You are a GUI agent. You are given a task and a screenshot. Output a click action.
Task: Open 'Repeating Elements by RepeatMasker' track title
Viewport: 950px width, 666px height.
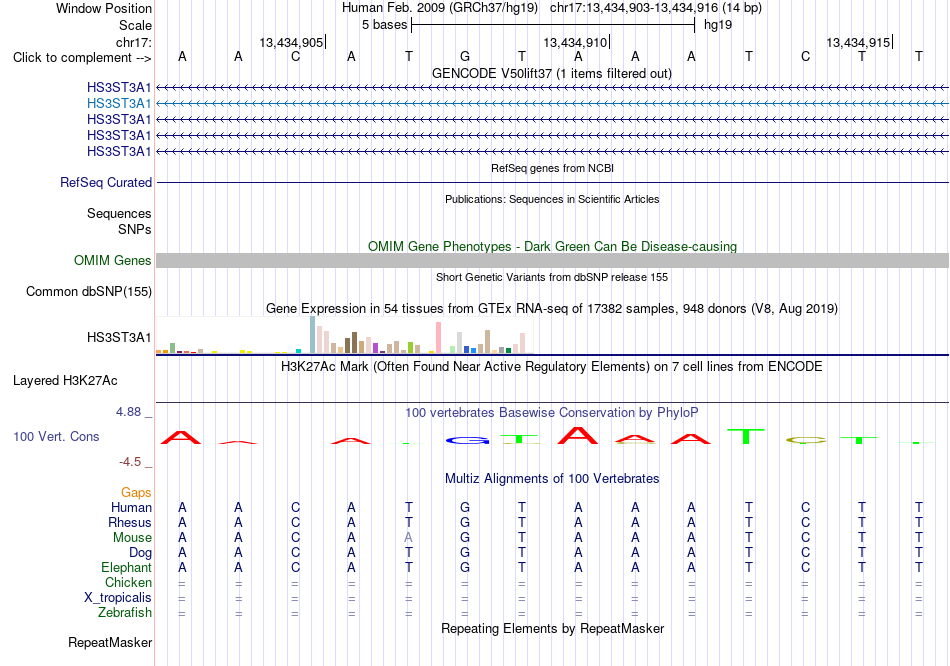[x=552, y=628]
